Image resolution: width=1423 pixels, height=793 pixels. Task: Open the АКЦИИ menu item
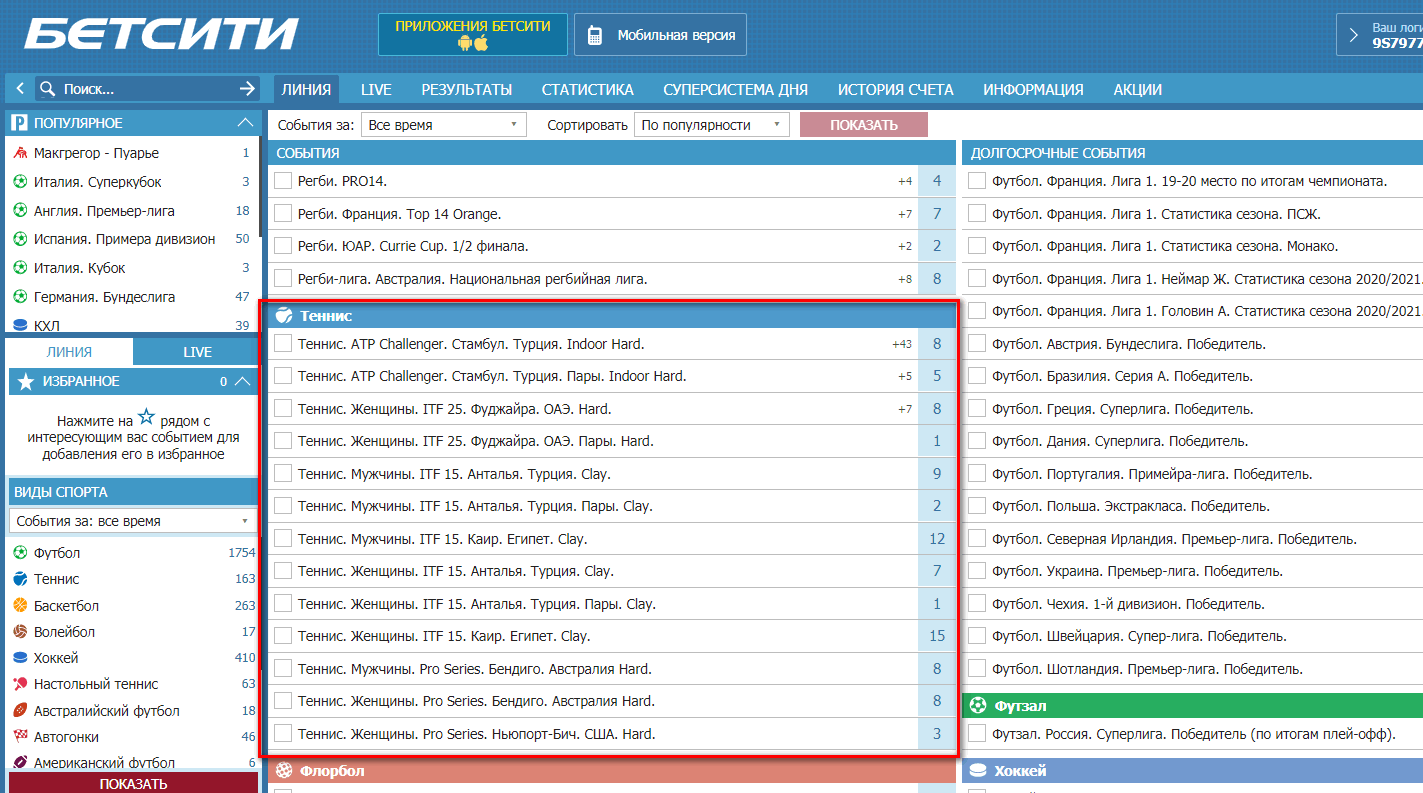(1138, 89)
